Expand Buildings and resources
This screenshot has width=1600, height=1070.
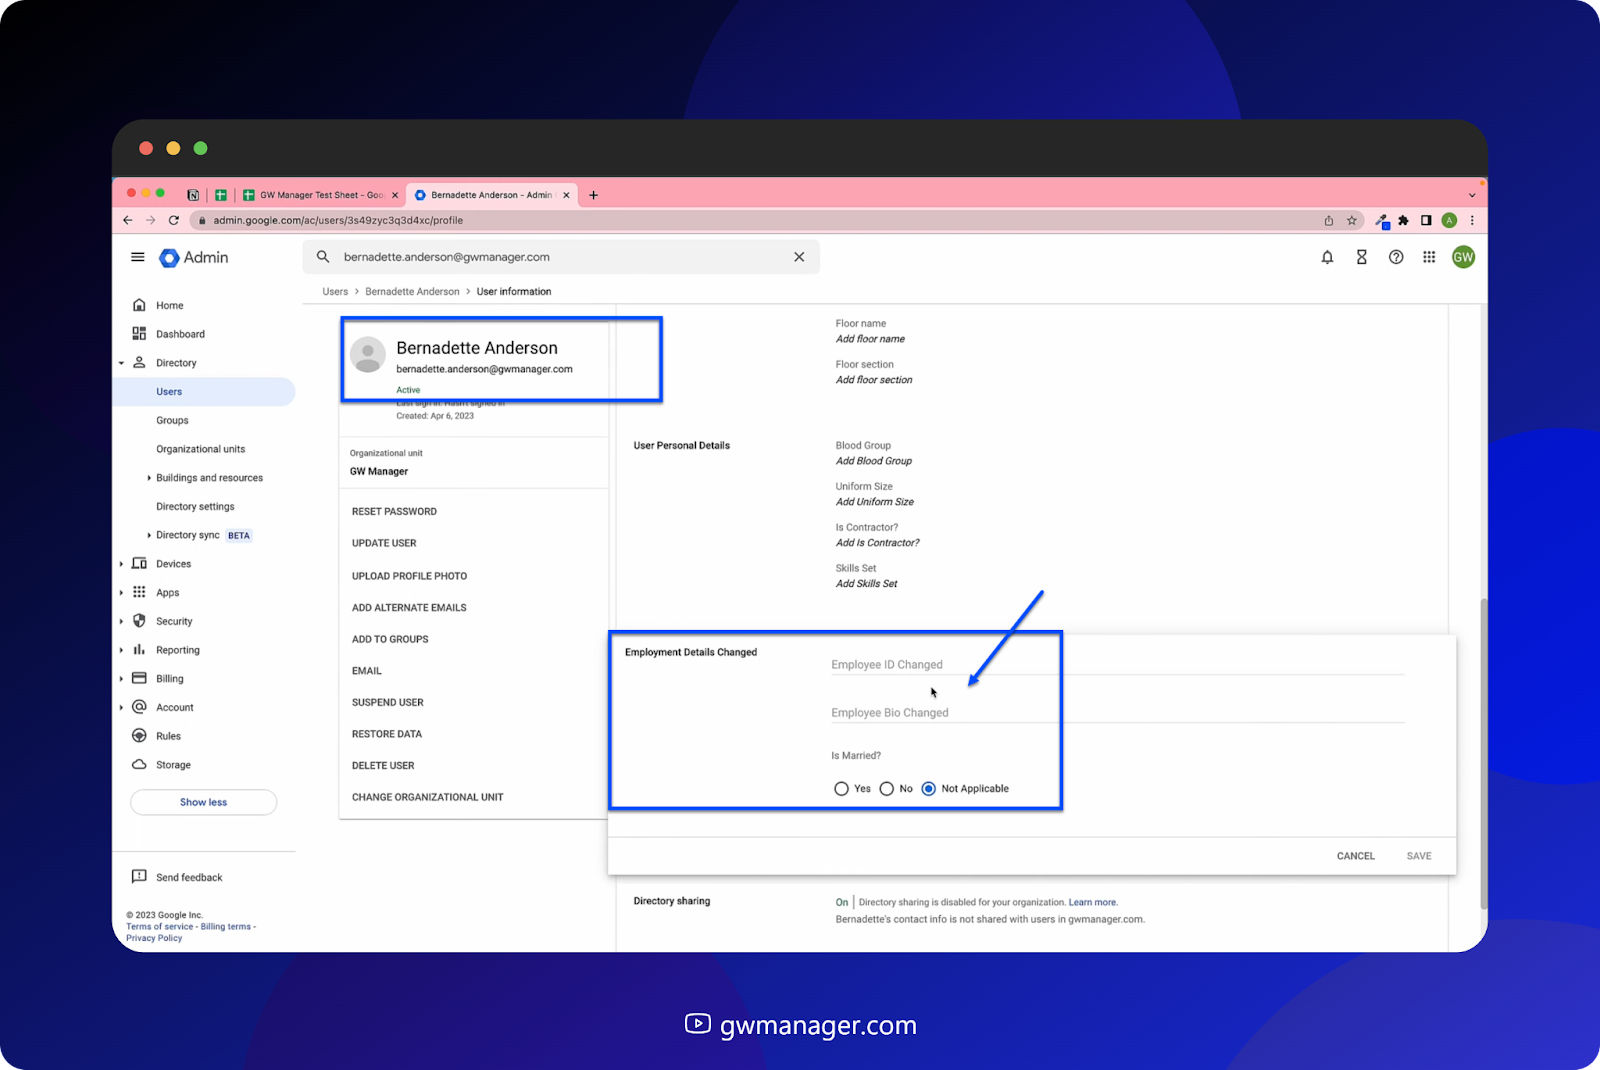tap(149, 478)
